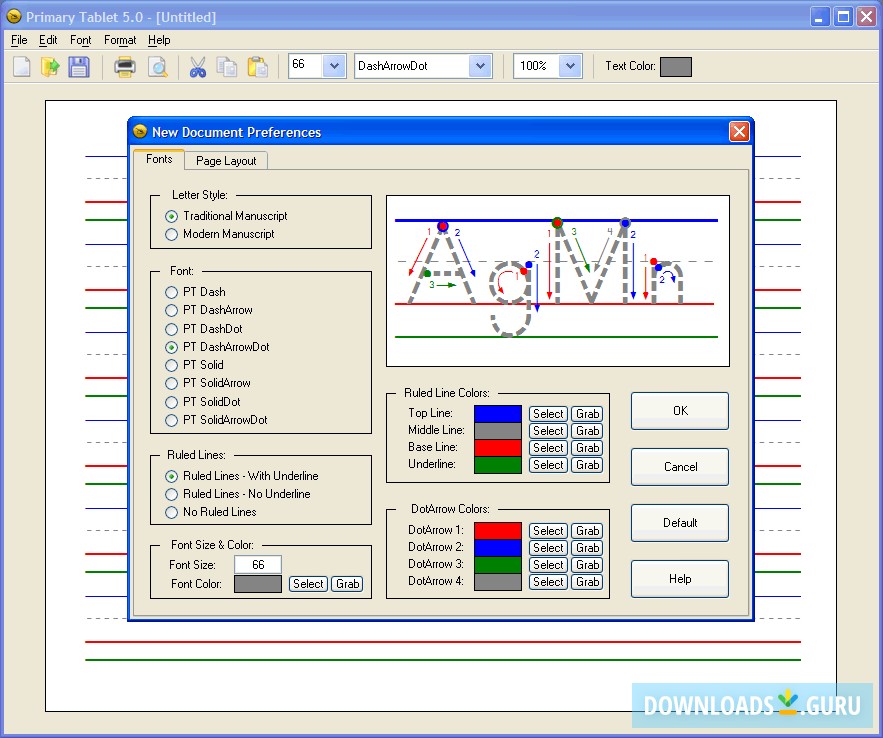The width and height of the screenshot is (883, 738).
Task: Click Select next to Top Line
Action: tap(548, 414)
